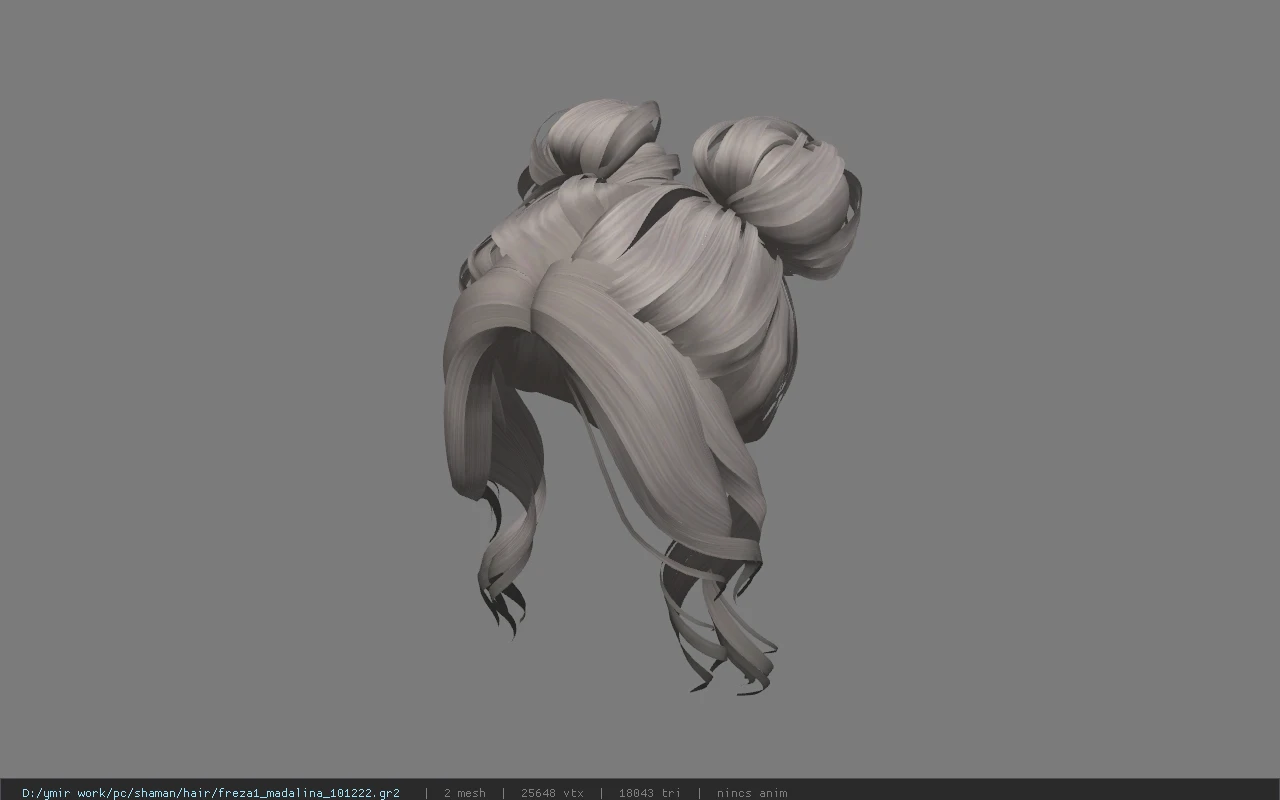Click the file path freza1_madalina_101222.gr2 in status bar

[x=211, y=793]
